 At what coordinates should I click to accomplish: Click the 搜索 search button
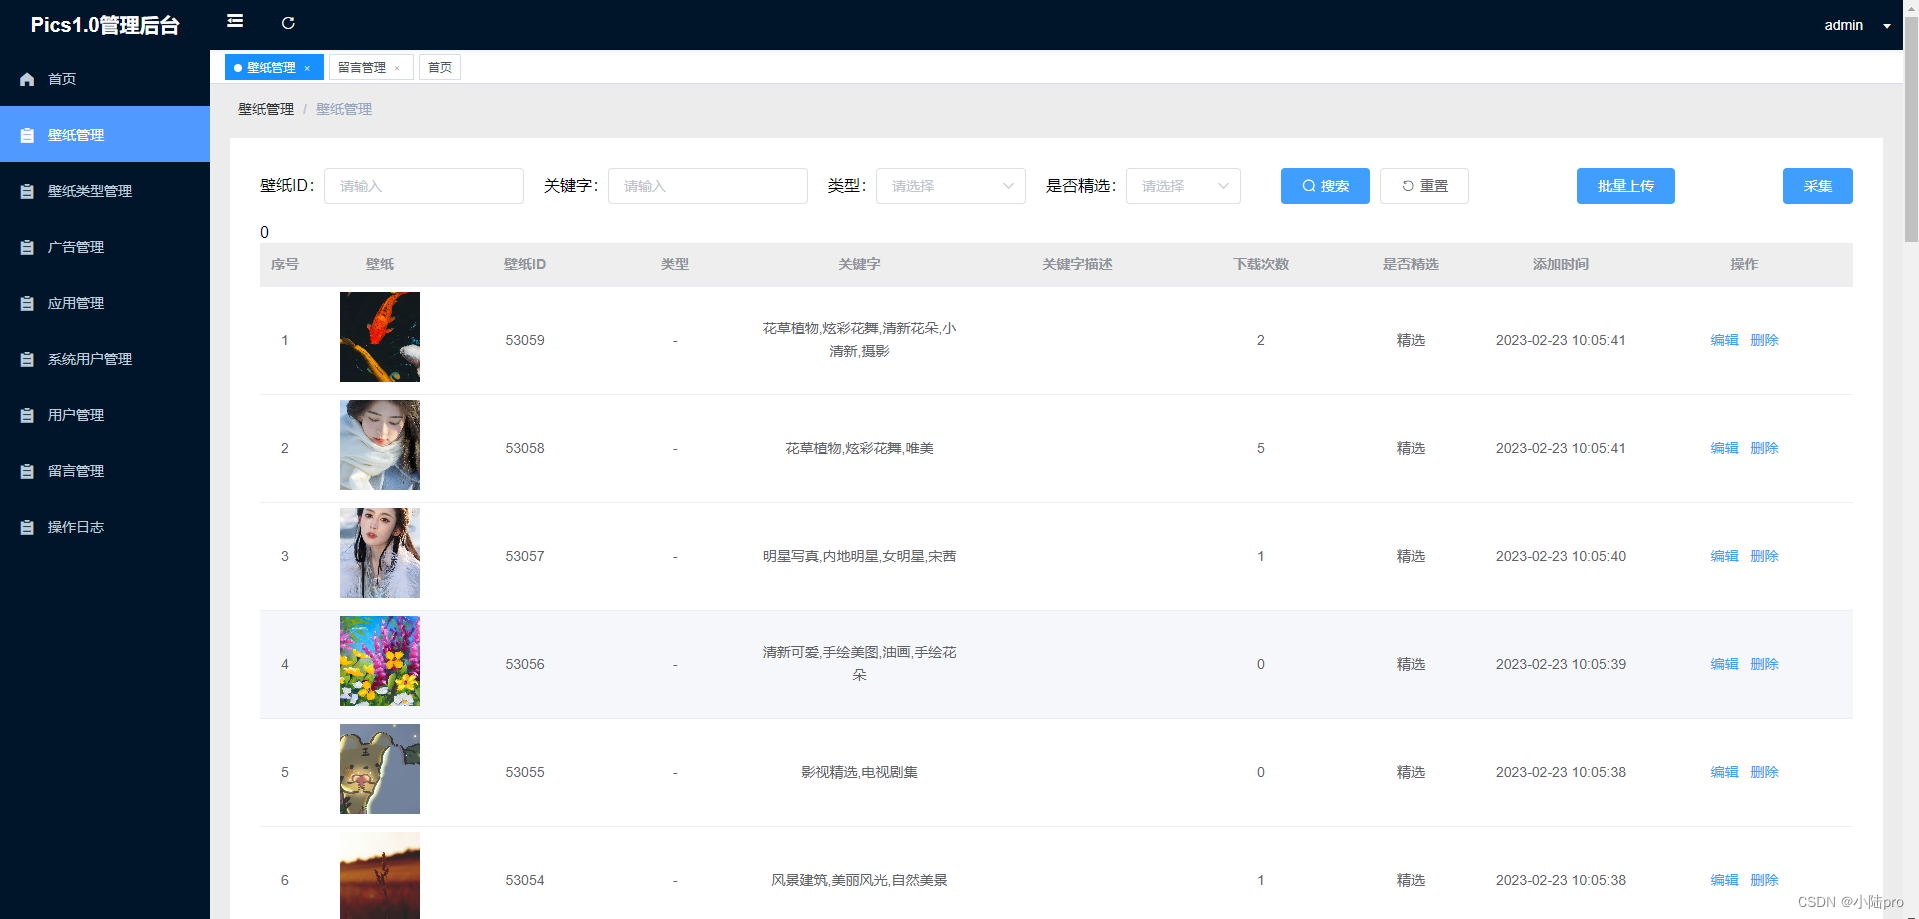point(1324,185)
